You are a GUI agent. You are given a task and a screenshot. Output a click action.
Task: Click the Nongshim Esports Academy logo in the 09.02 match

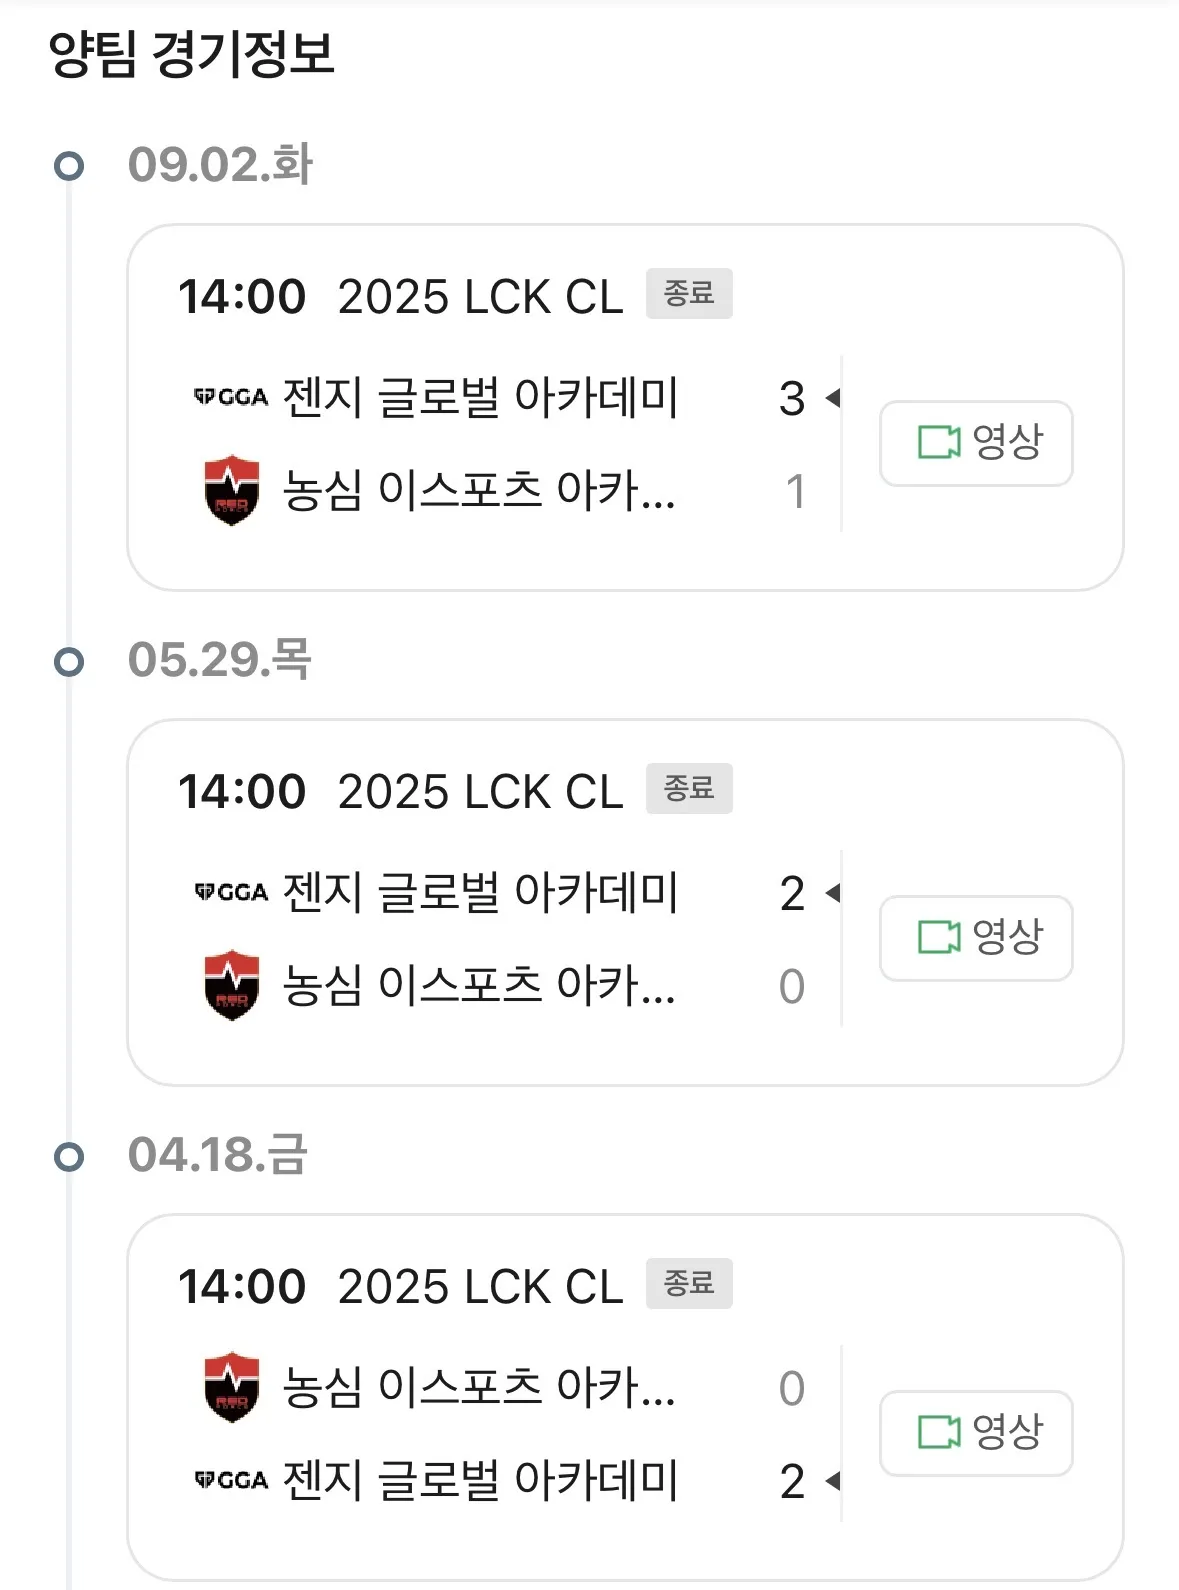(231, 490)
